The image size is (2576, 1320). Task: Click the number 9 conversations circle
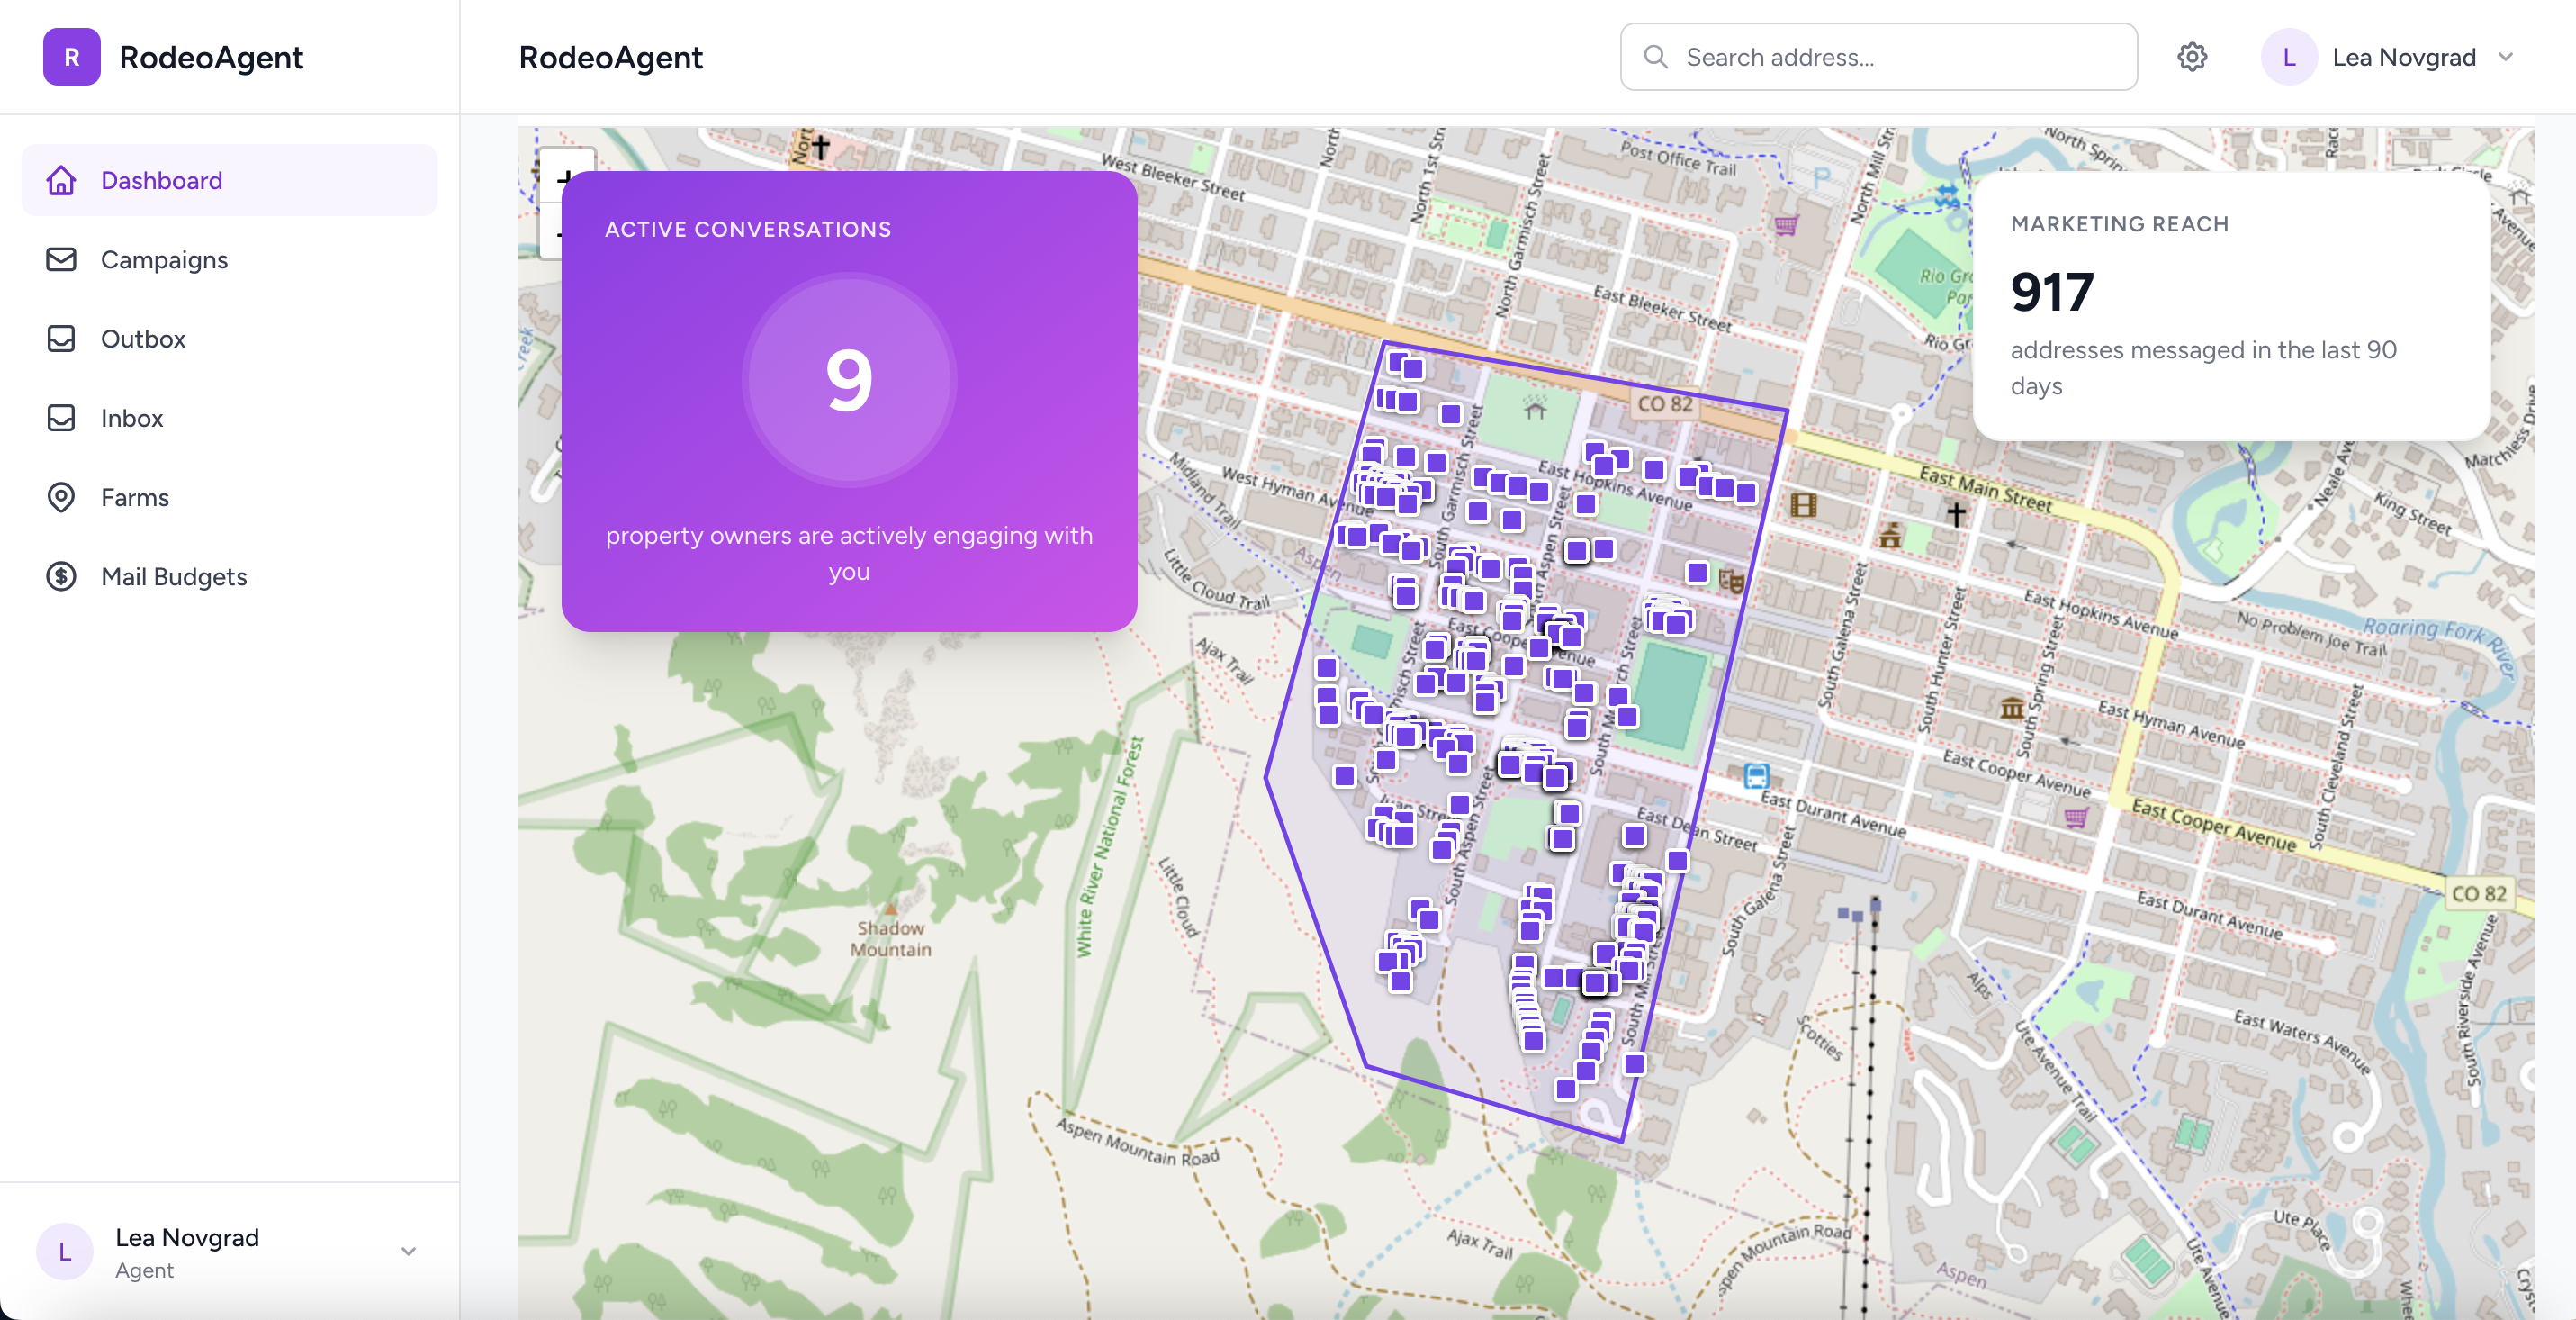[849, 380]
